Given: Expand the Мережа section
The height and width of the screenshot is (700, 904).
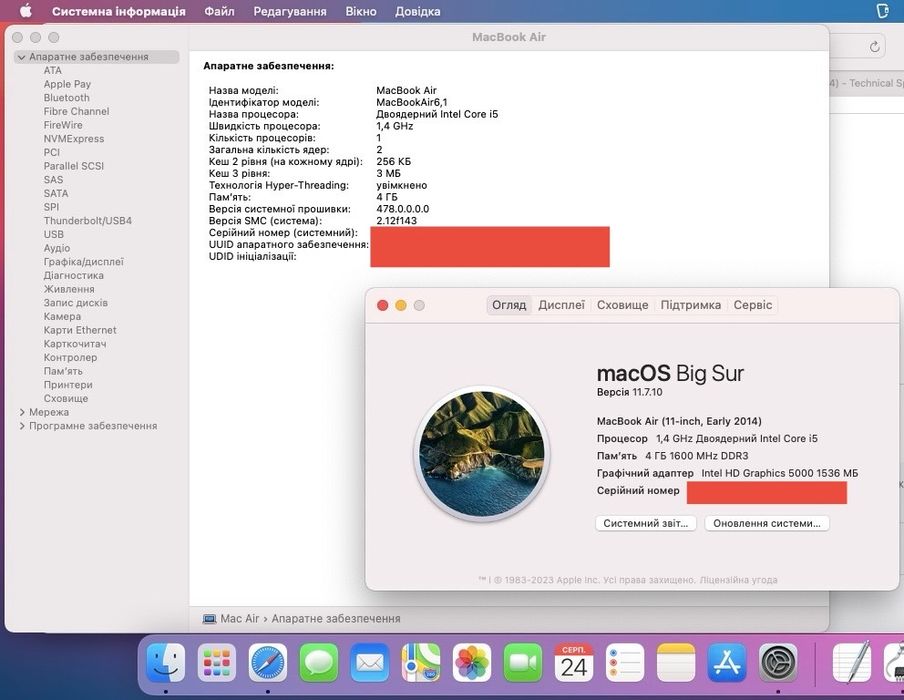Looking at the screenshot, I should 22,412.
